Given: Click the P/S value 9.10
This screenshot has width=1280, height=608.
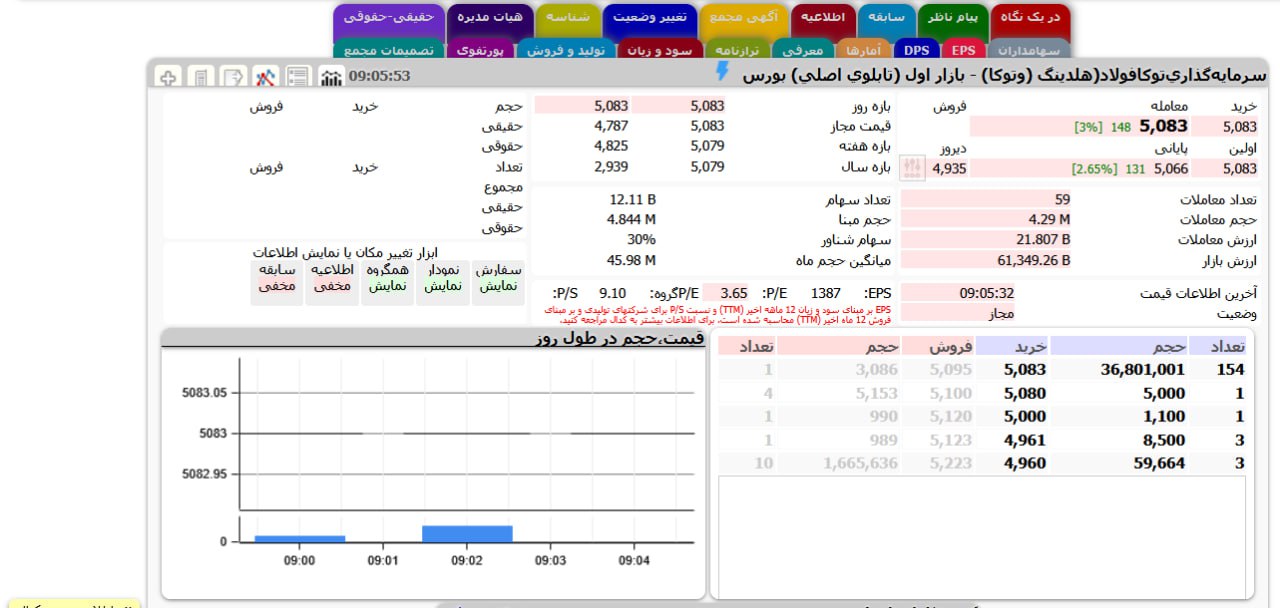Looking at the screenshot, I should pyautogui.click(x=612, y=293).
